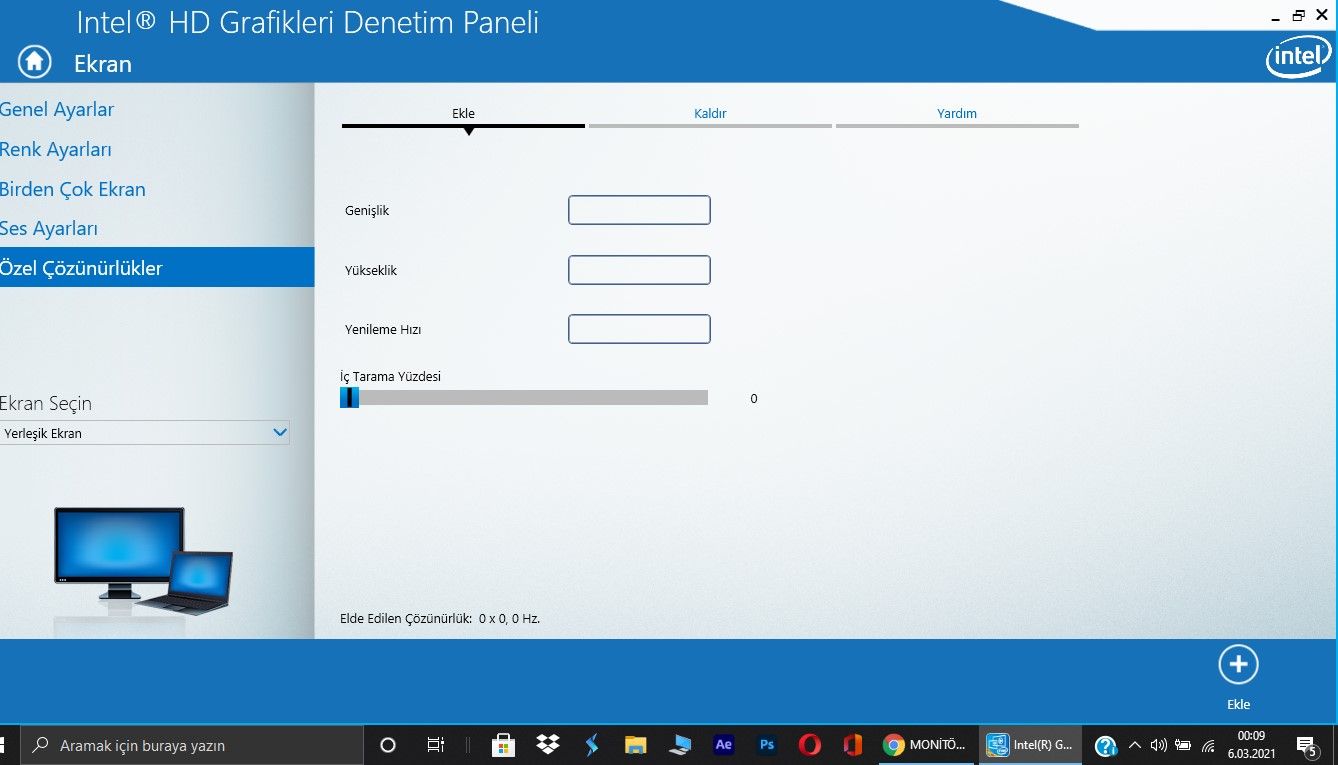Open the blue lightning-bolt app on taskbar

coord(592,745)
